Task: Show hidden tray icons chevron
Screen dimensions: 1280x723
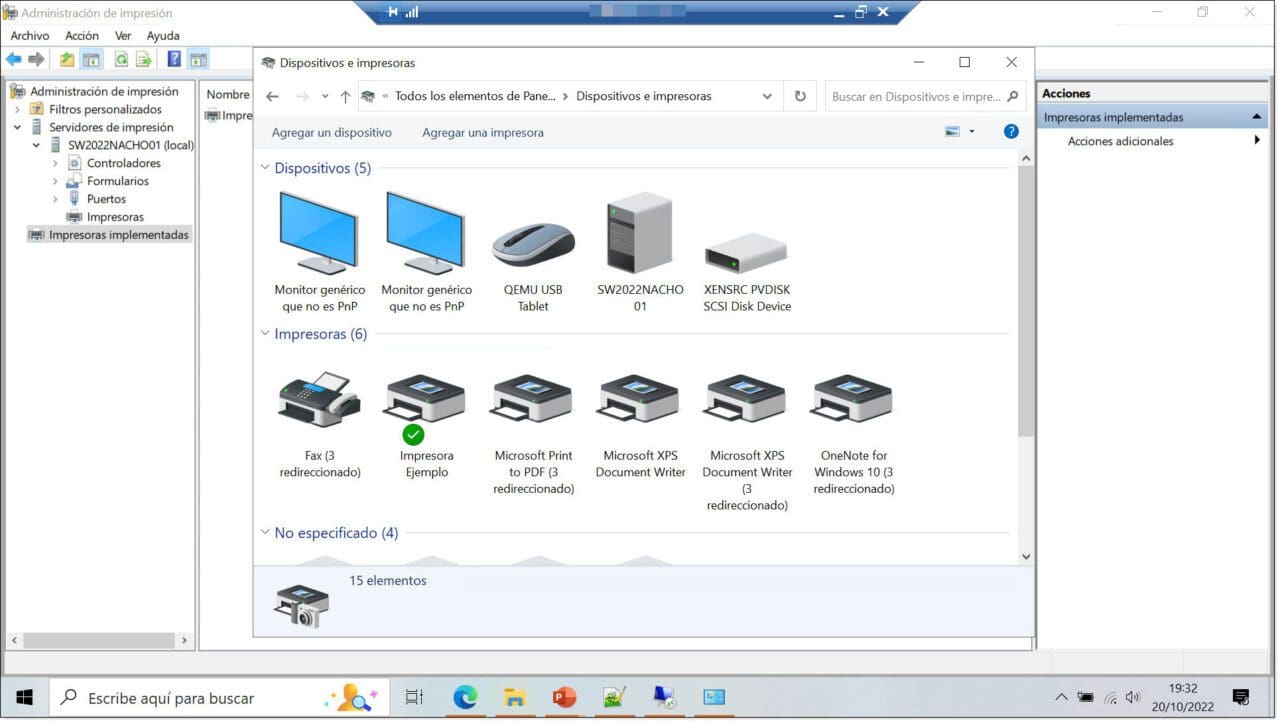Action: [x=1061, y=697]
